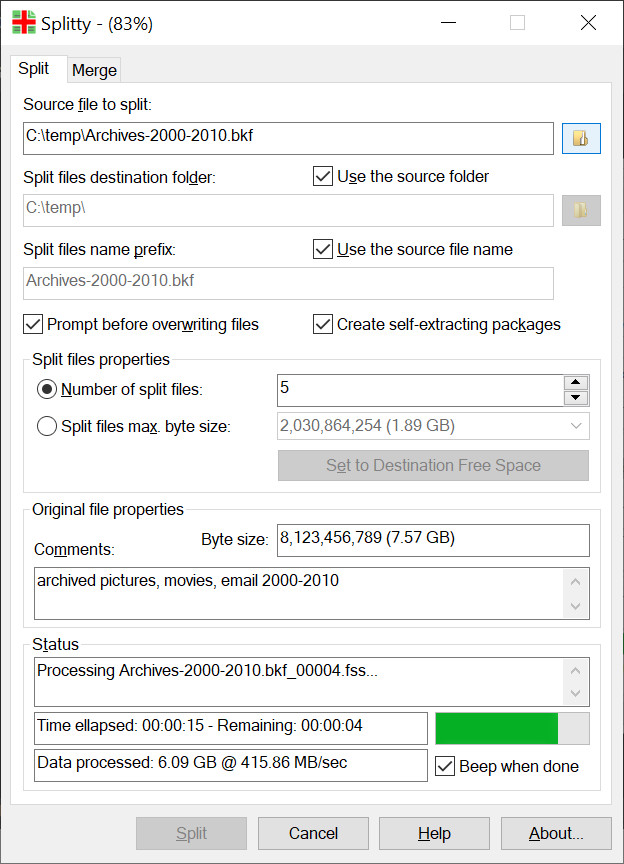This screenshot has height=864, width=624.
Task: Click the Splitty app icon in title bar
Action: click(x=23, y=23)
